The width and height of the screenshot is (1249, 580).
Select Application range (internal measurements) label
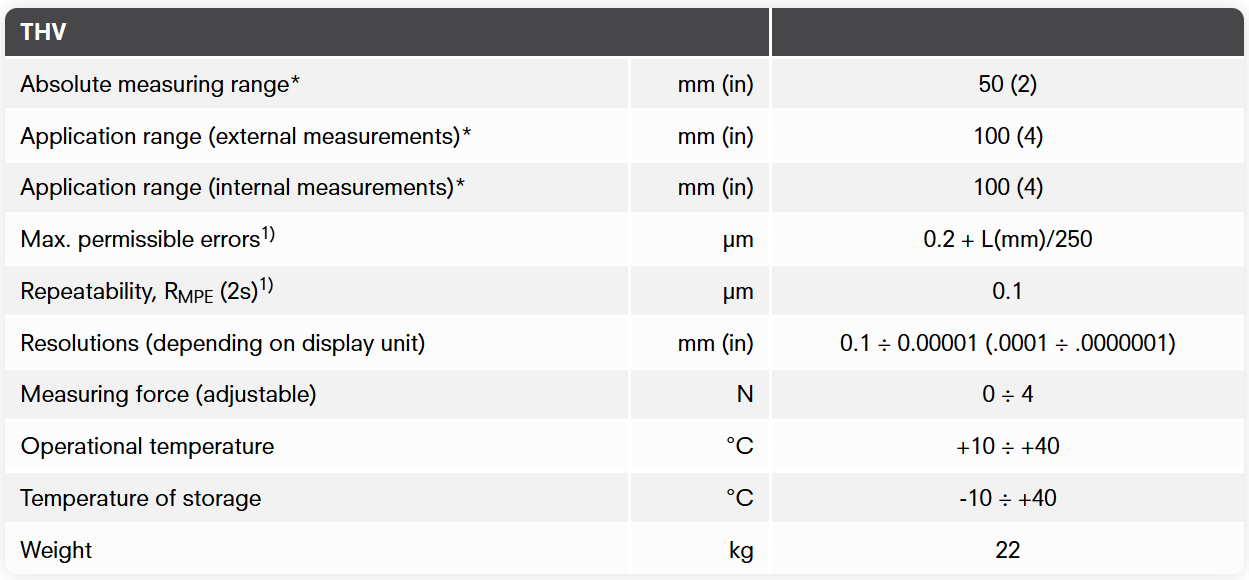[243, 188]
